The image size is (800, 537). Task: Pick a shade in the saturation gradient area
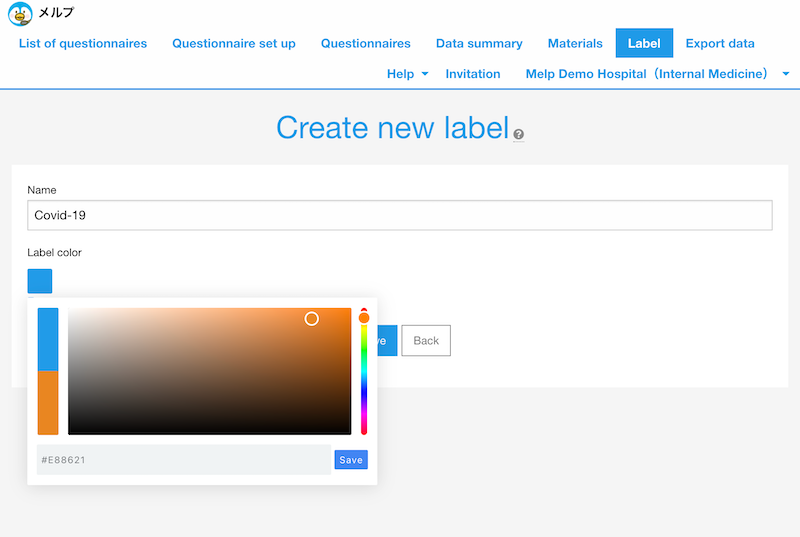point(210,371)
